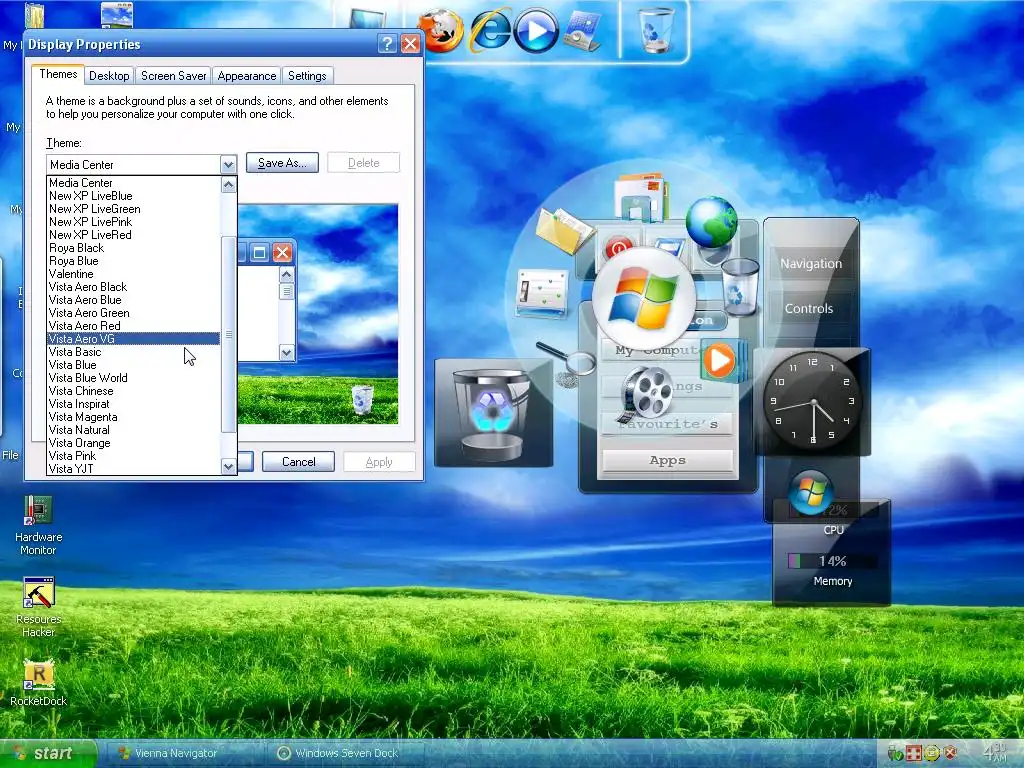
Task: Click the control panel dock icon
Action: click(582, 31)
